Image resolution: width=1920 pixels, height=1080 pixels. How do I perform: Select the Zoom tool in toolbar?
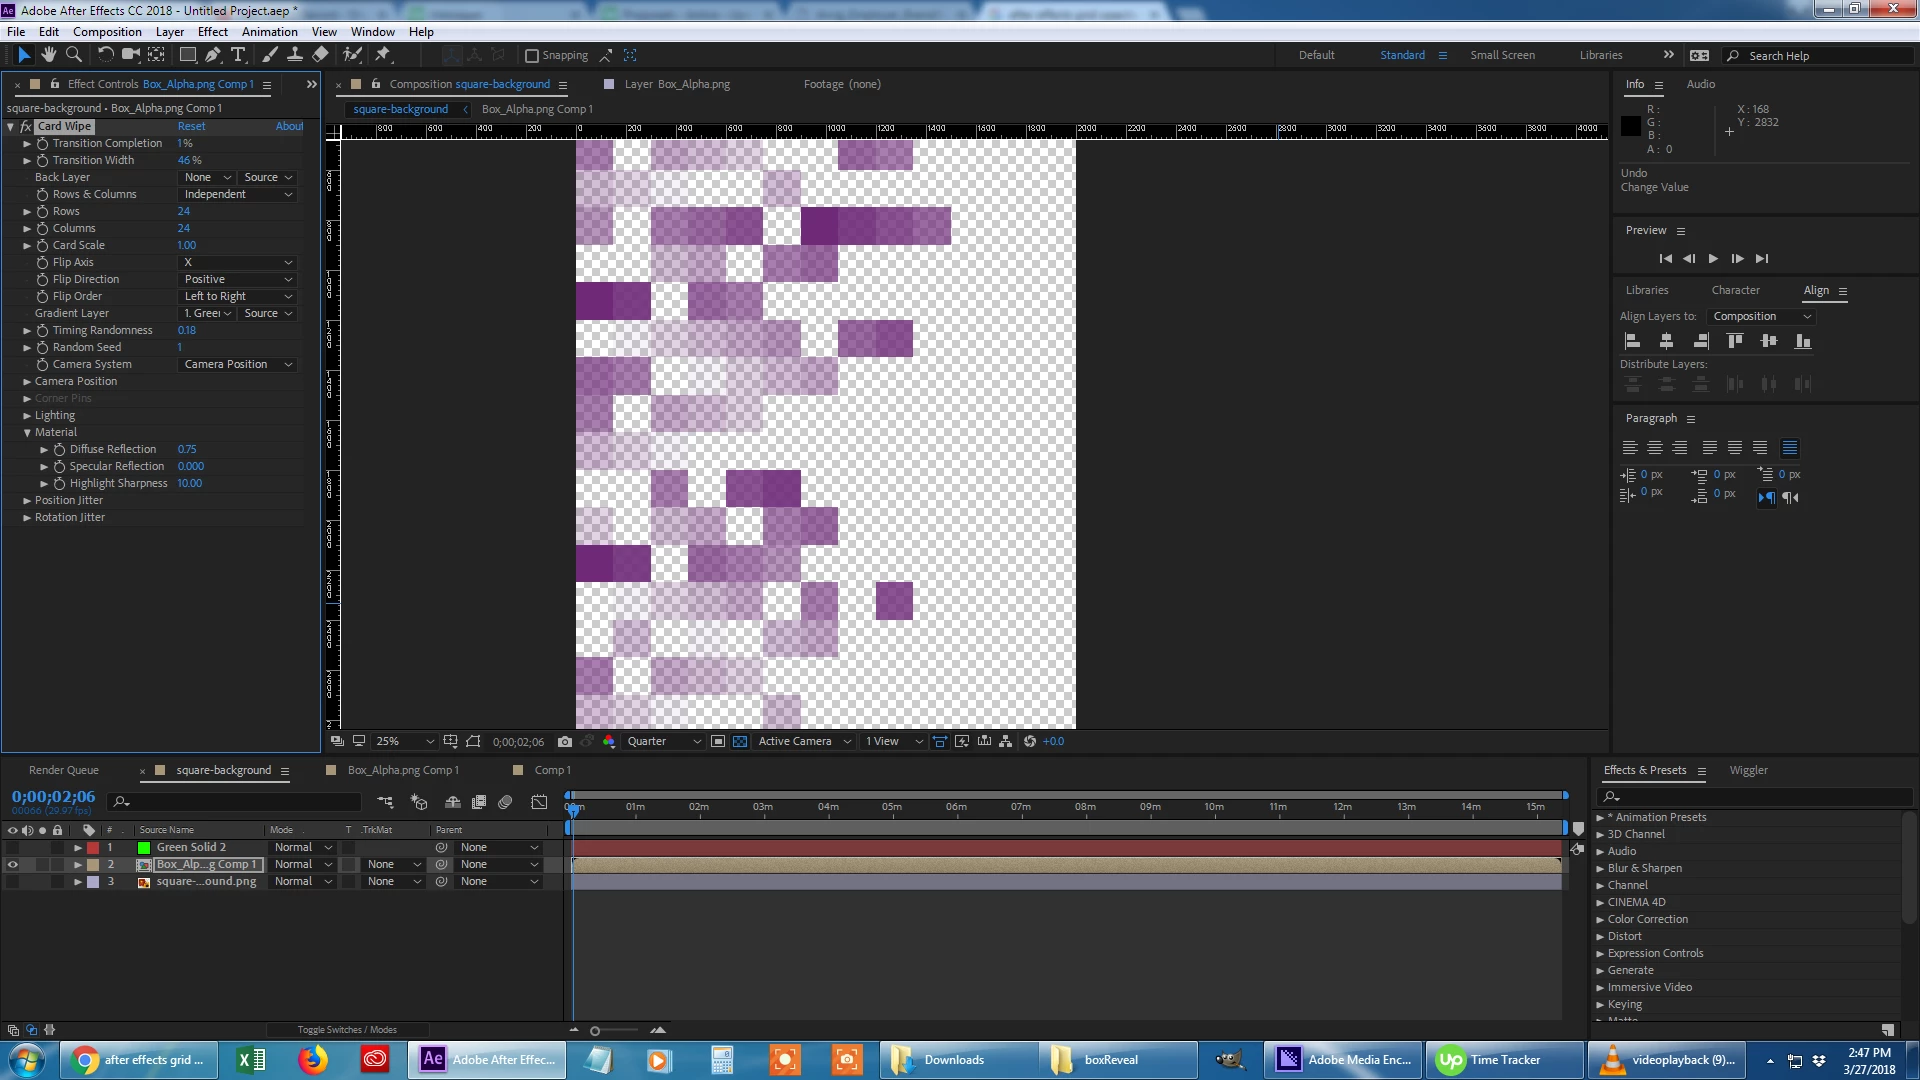point(73,55)
